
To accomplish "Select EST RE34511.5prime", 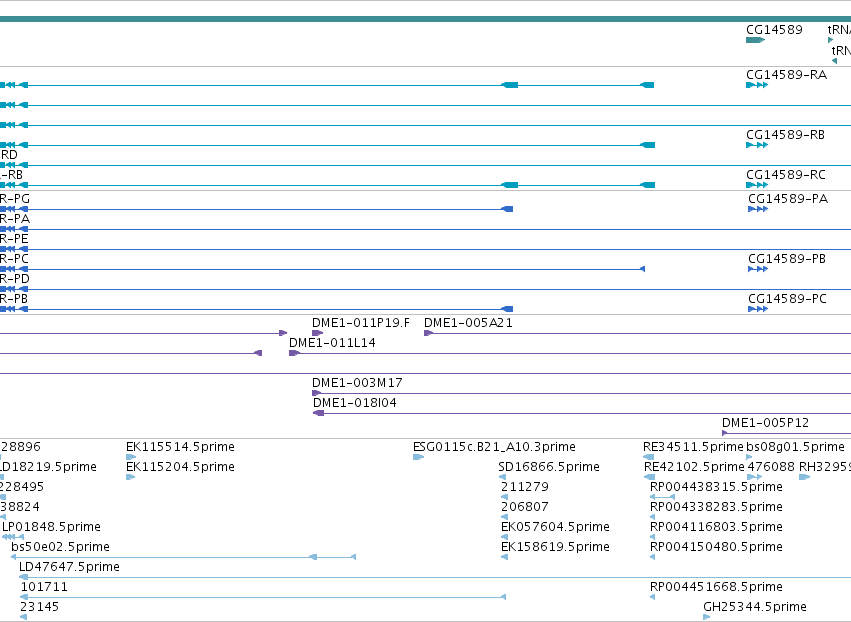I will click(x=693, y=447).
